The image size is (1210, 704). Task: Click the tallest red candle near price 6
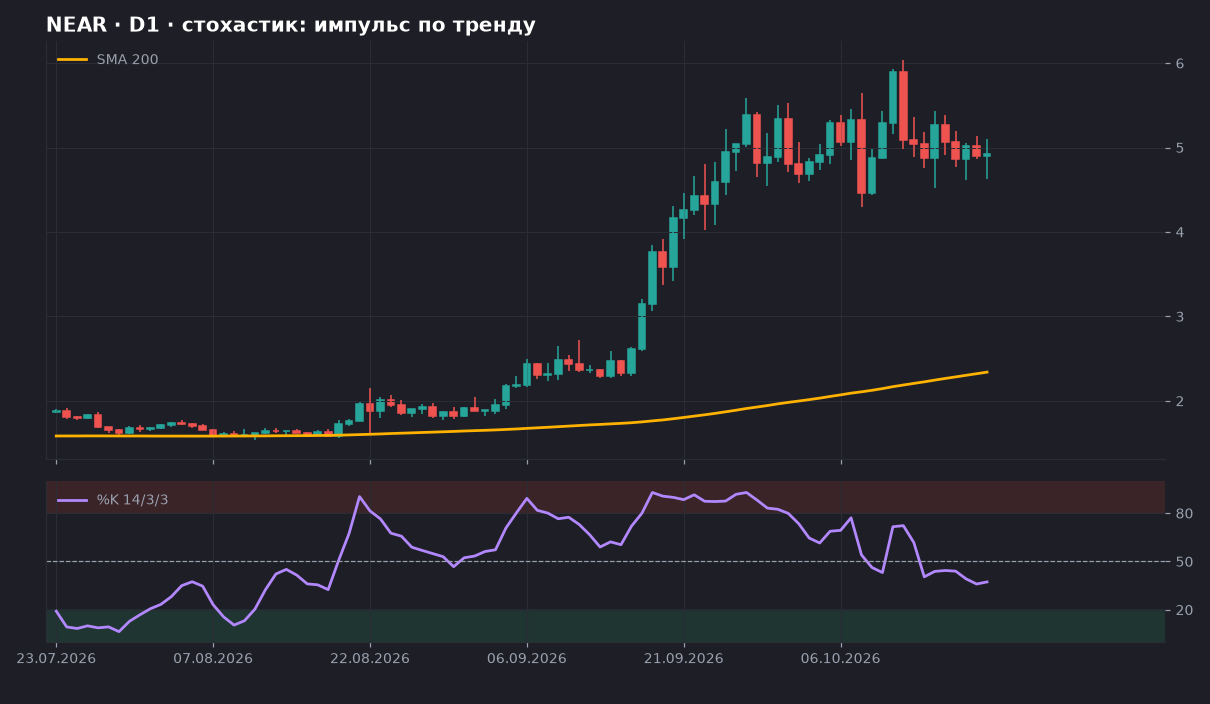click(x=903, y=105)
